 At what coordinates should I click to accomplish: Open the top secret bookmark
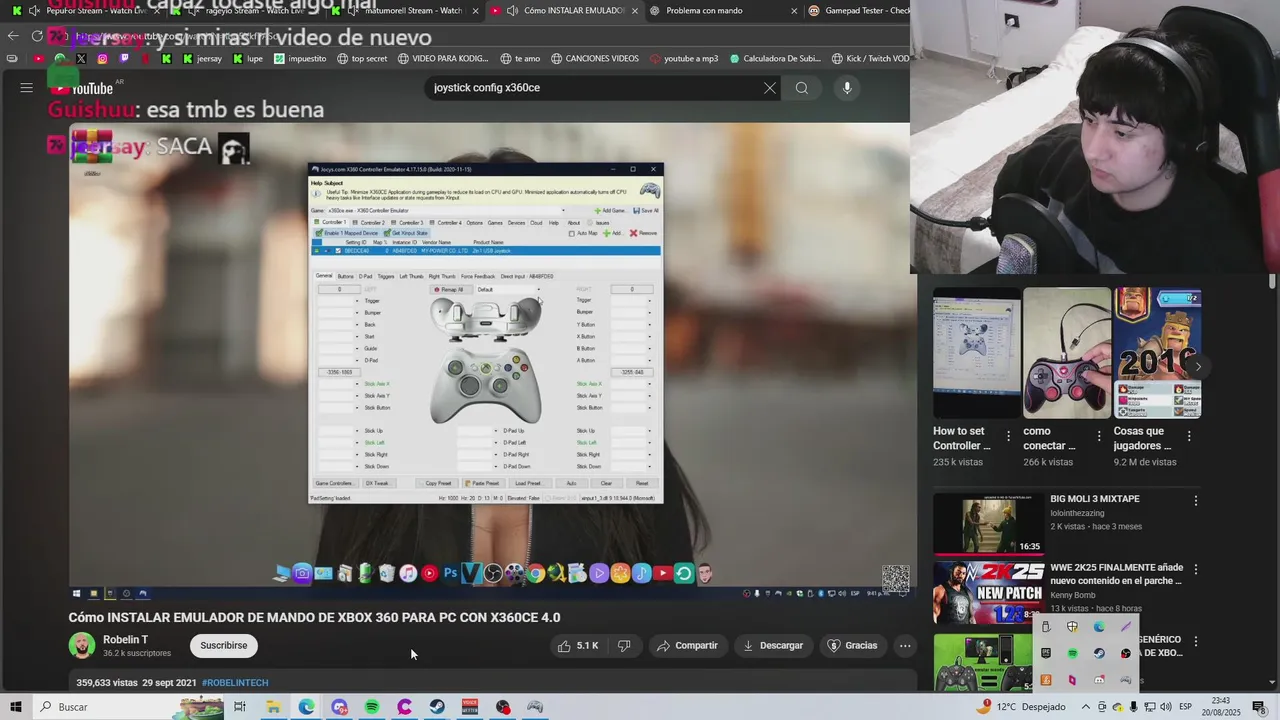point(361,59)
